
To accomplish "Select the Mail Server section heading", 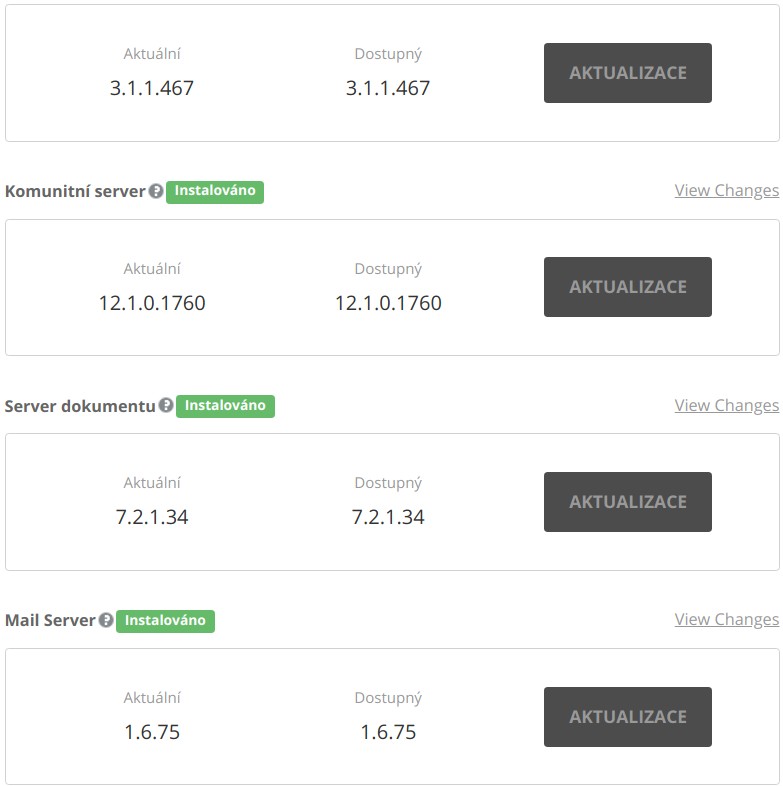I will (x=50, y=621).
